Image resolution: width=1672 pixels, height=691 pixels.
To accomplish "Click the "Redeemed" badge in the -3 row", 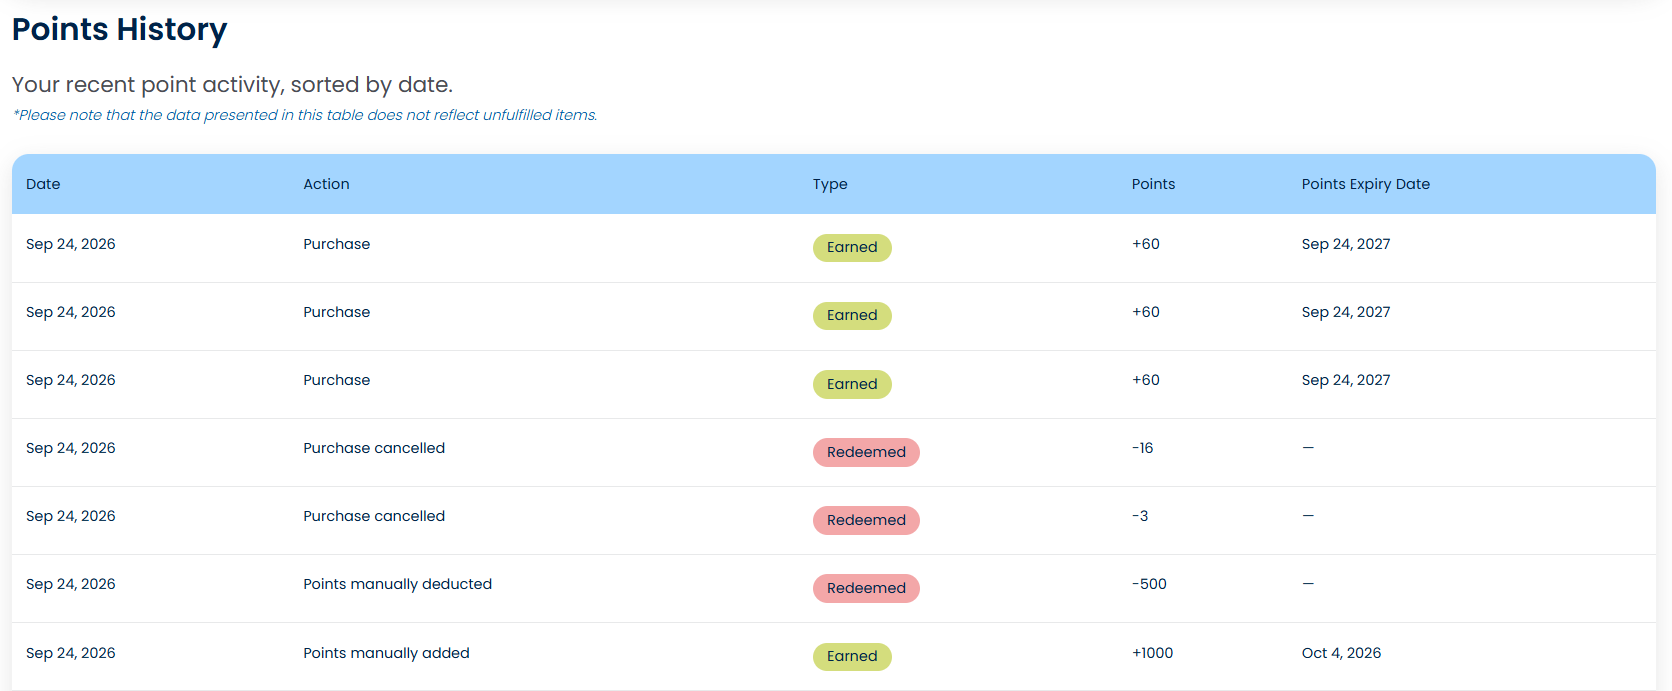I will click(866, 520).
